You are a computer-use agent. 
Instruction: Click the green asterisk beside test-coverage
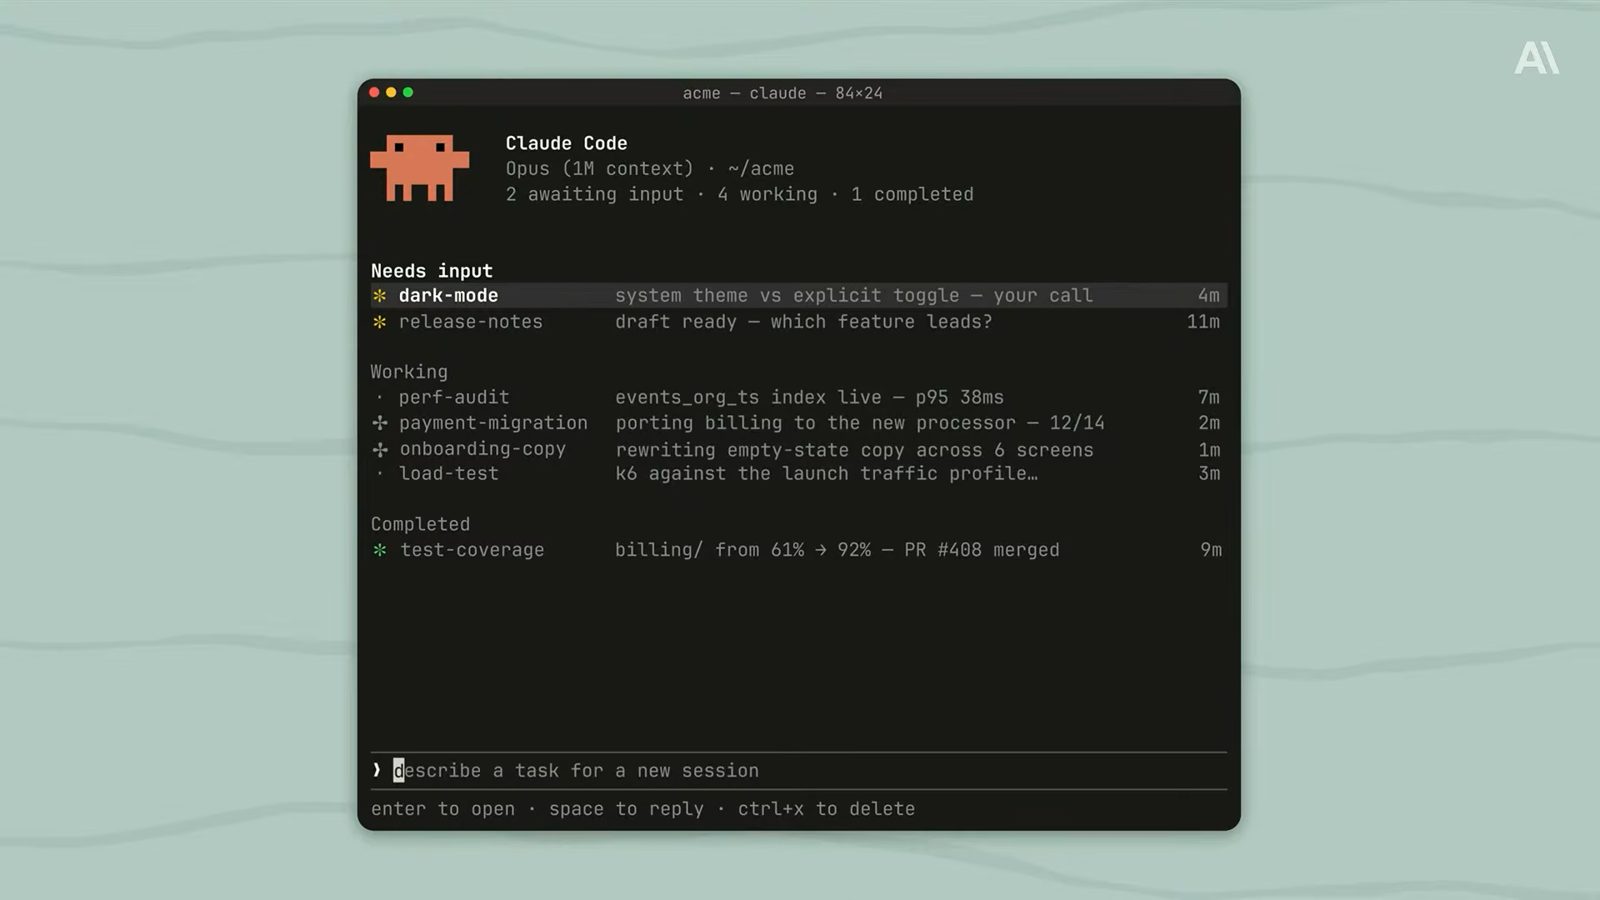point(380,550)
